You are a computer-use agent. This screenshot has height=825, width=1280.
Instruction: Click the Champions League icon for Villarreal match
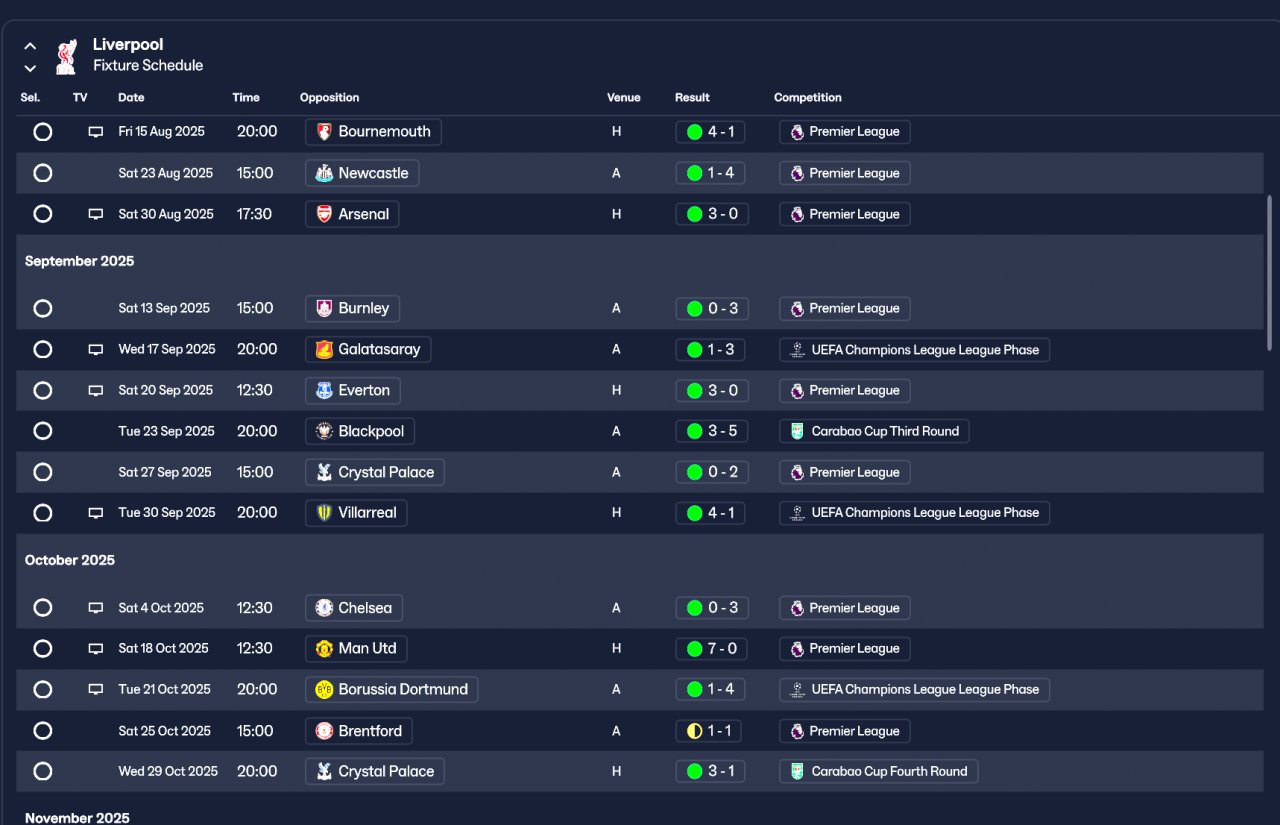click(797, 513)
